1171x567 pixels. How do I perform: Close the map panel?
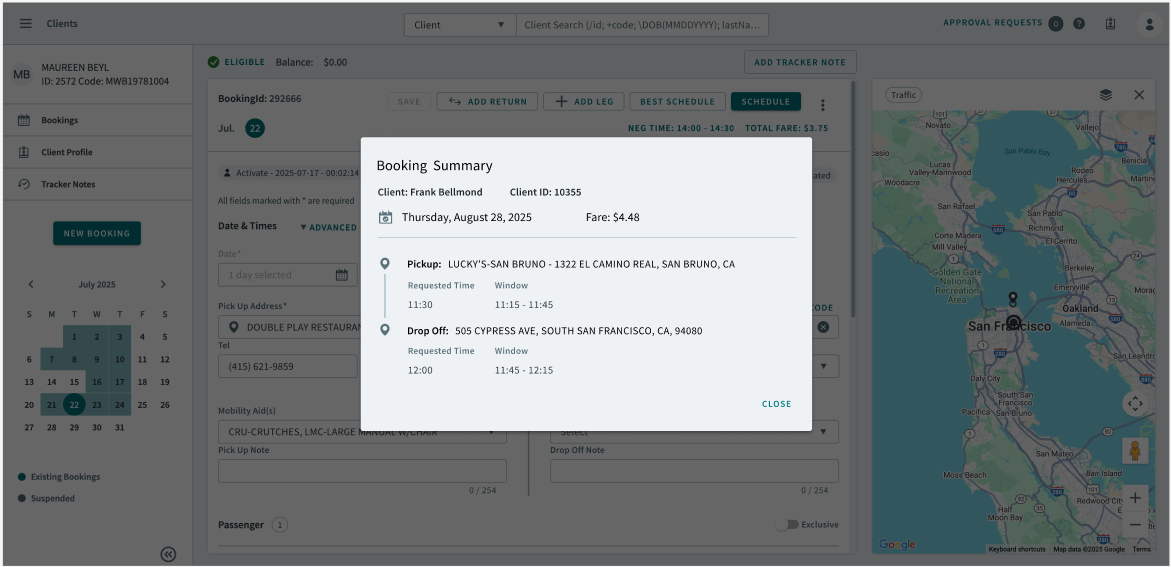1139,95
